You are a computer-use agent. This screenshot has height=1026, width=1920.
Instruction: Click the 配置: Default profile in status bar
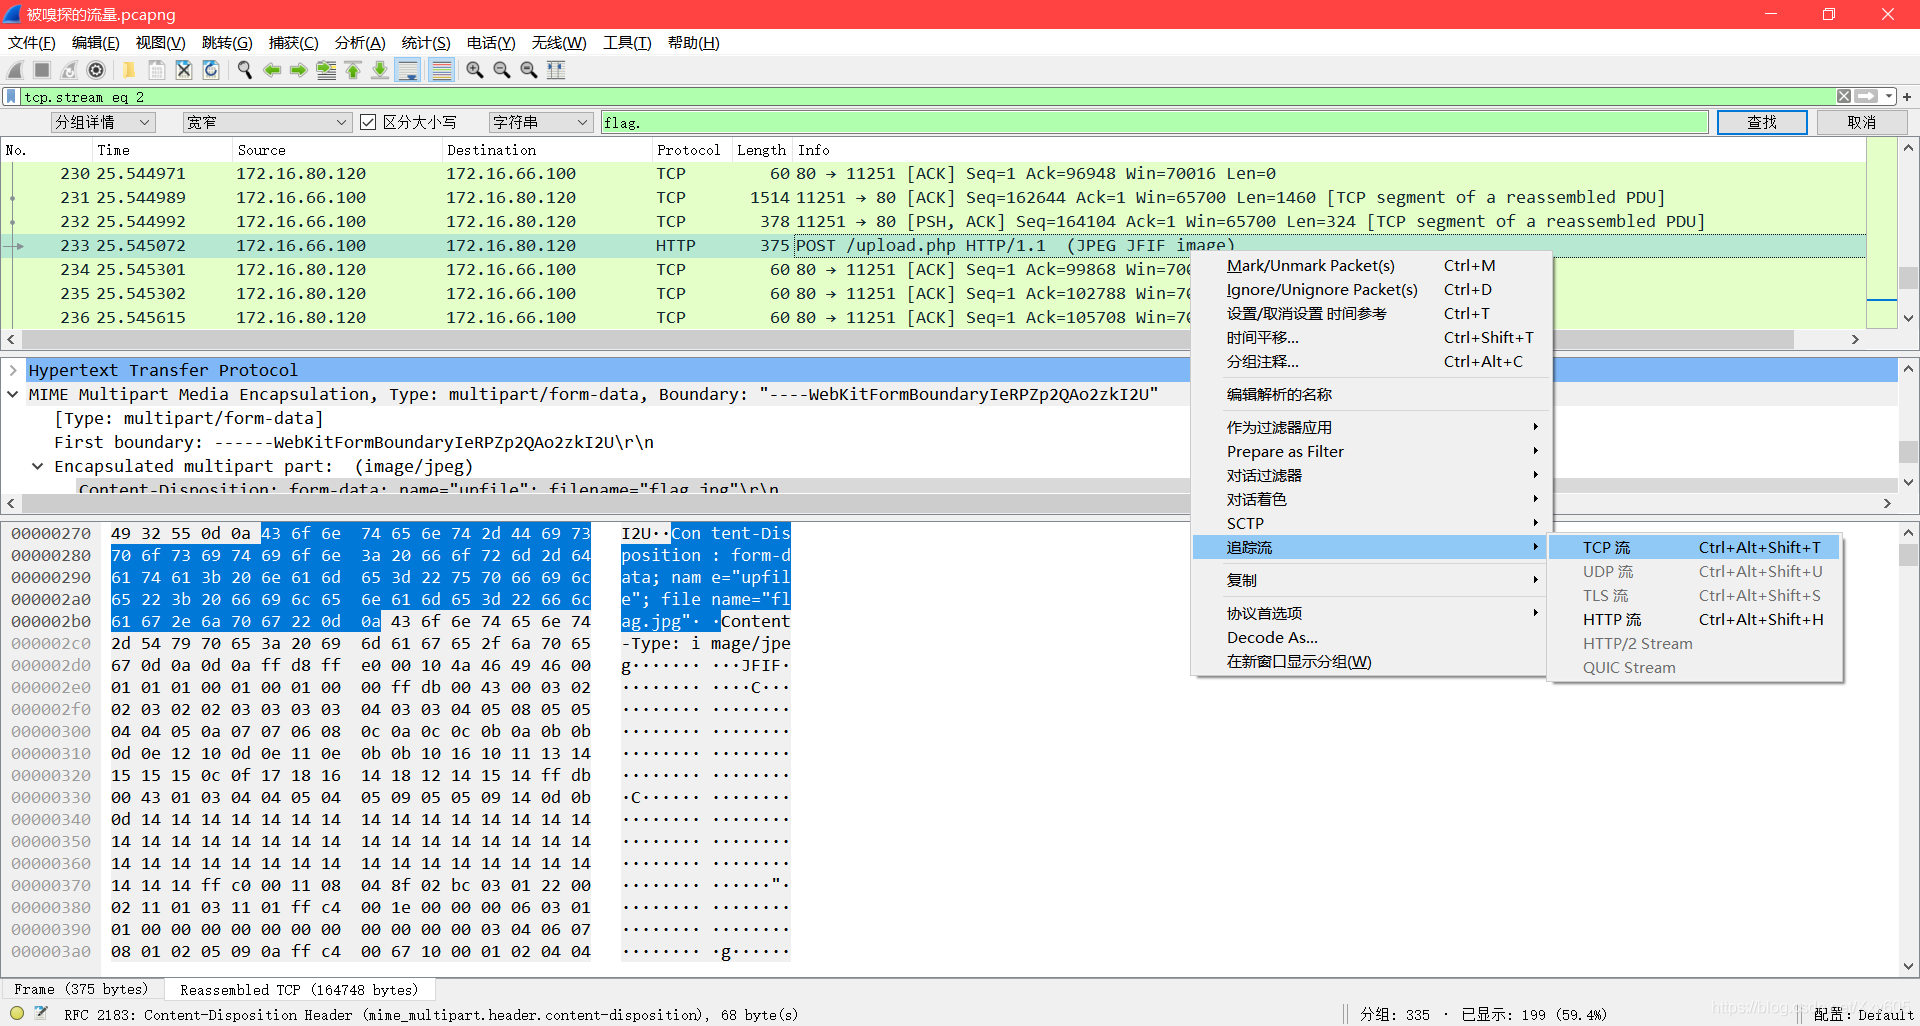(1864, 1014)
